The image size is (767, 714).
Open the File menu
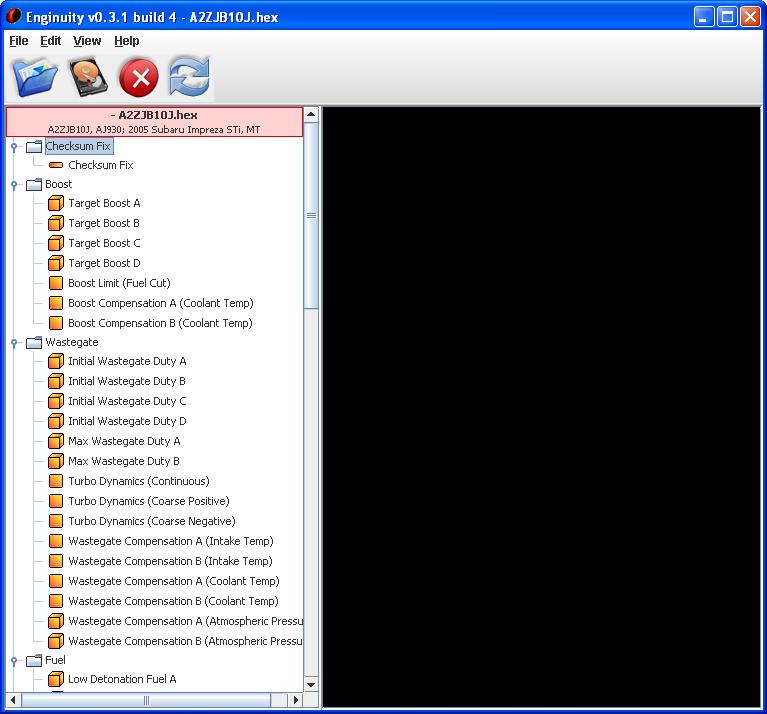[19, 41]
